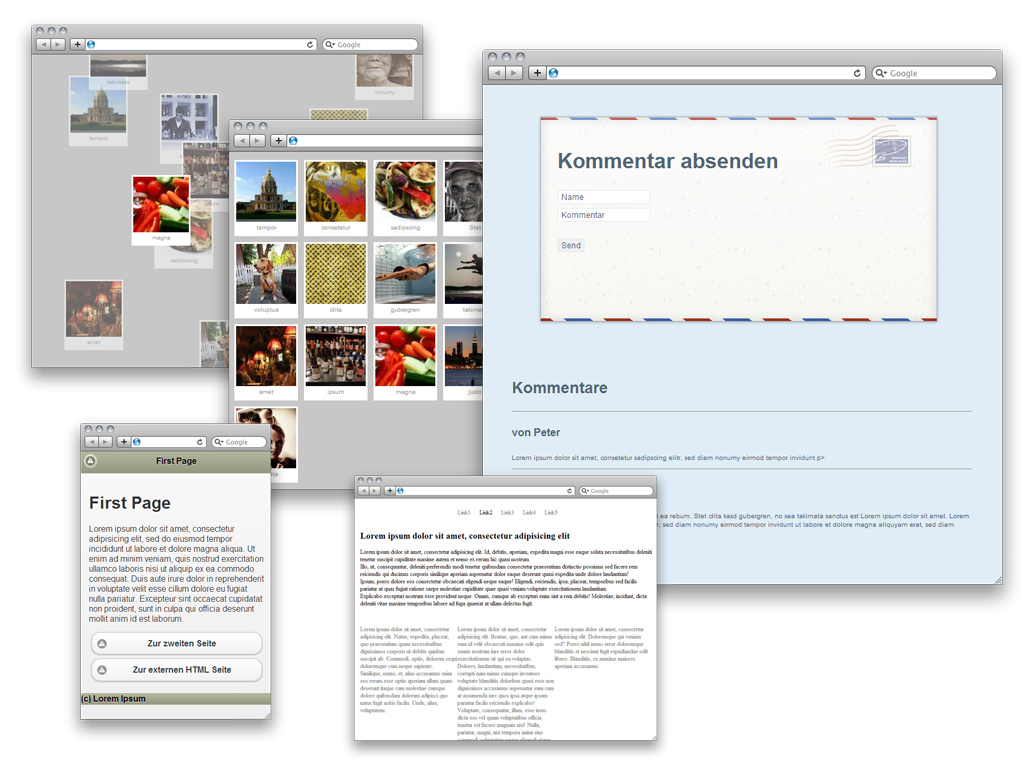Focus the Name field in the comment form
Viewport: 1024px width, 768px height.
603,197
